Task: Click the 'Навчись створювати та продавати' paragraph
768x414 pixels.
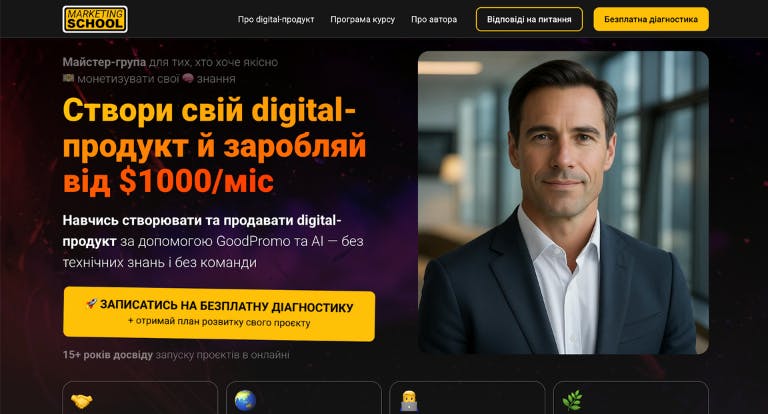Action: coord(213,241)
